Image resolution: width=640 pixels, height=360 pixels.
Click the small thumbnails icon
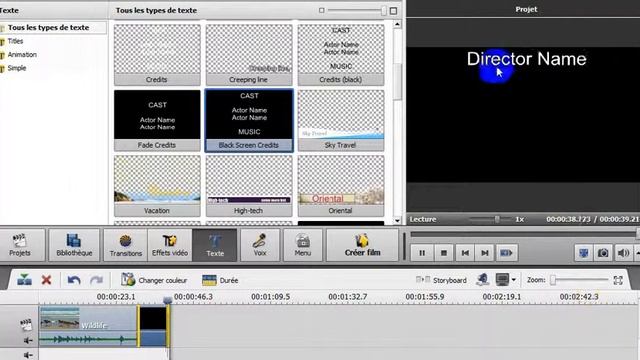click(322, 11)
